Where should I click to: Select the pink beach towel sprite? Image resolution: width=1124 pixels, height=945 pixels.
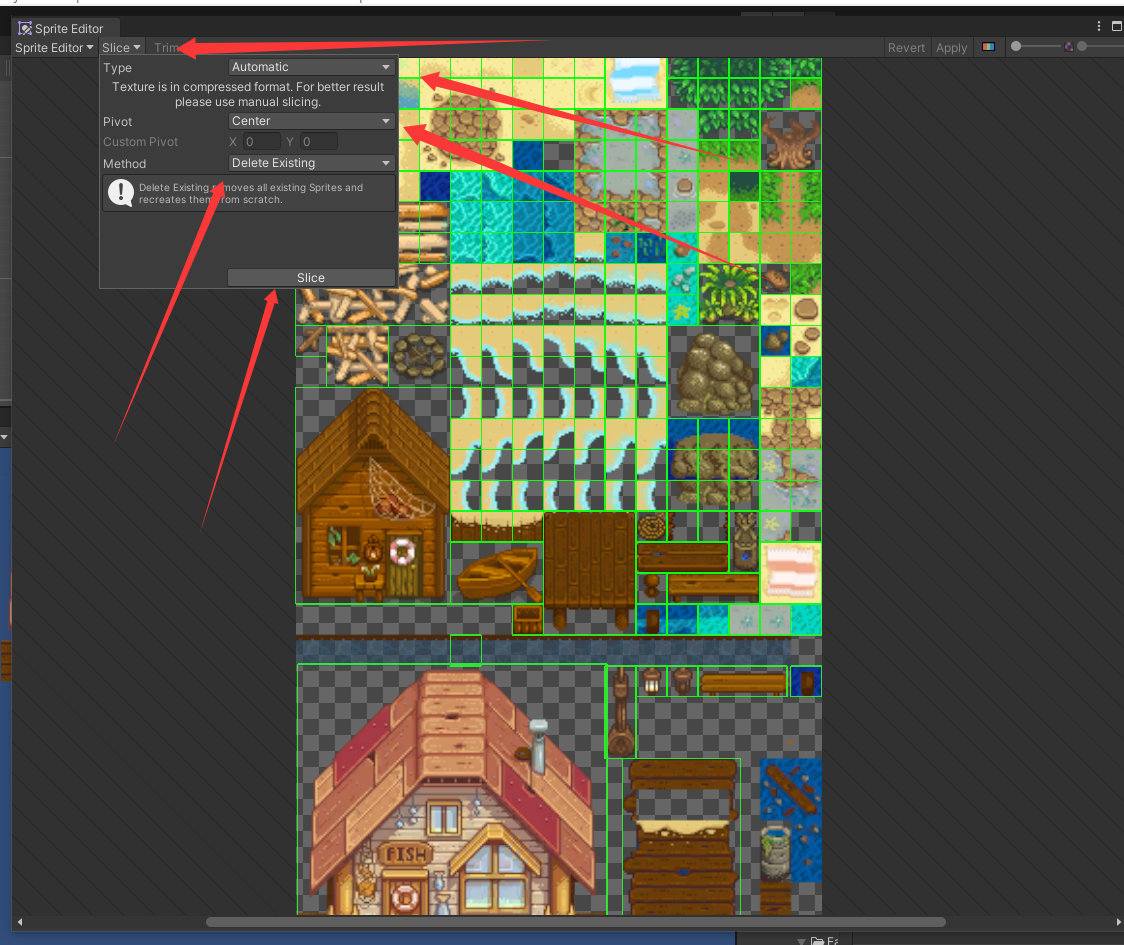click(x=791, y=573)
